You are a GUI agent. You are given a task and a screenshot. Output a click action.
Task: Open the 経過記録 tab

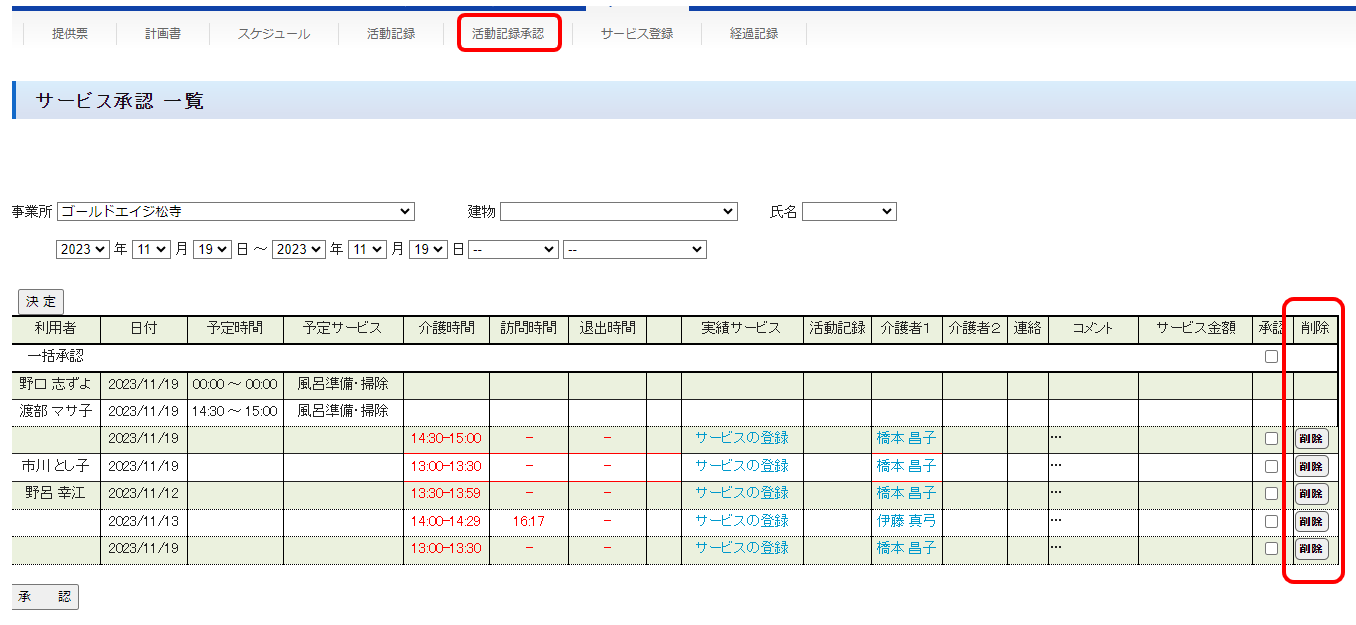753,33
